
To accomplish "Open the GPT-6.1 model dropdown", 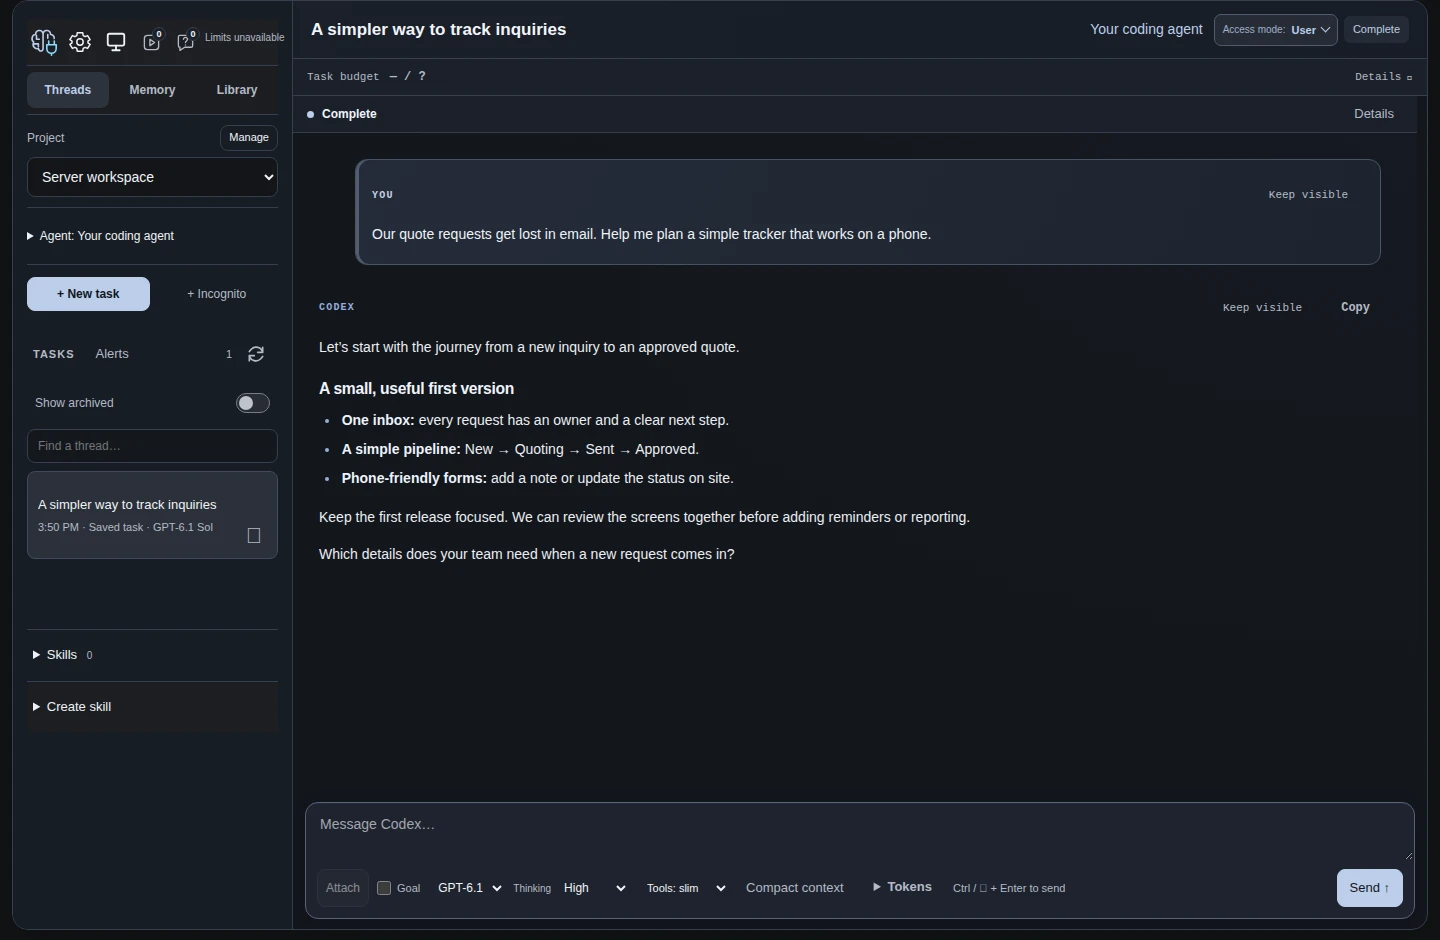I will (x=469, y=888).
